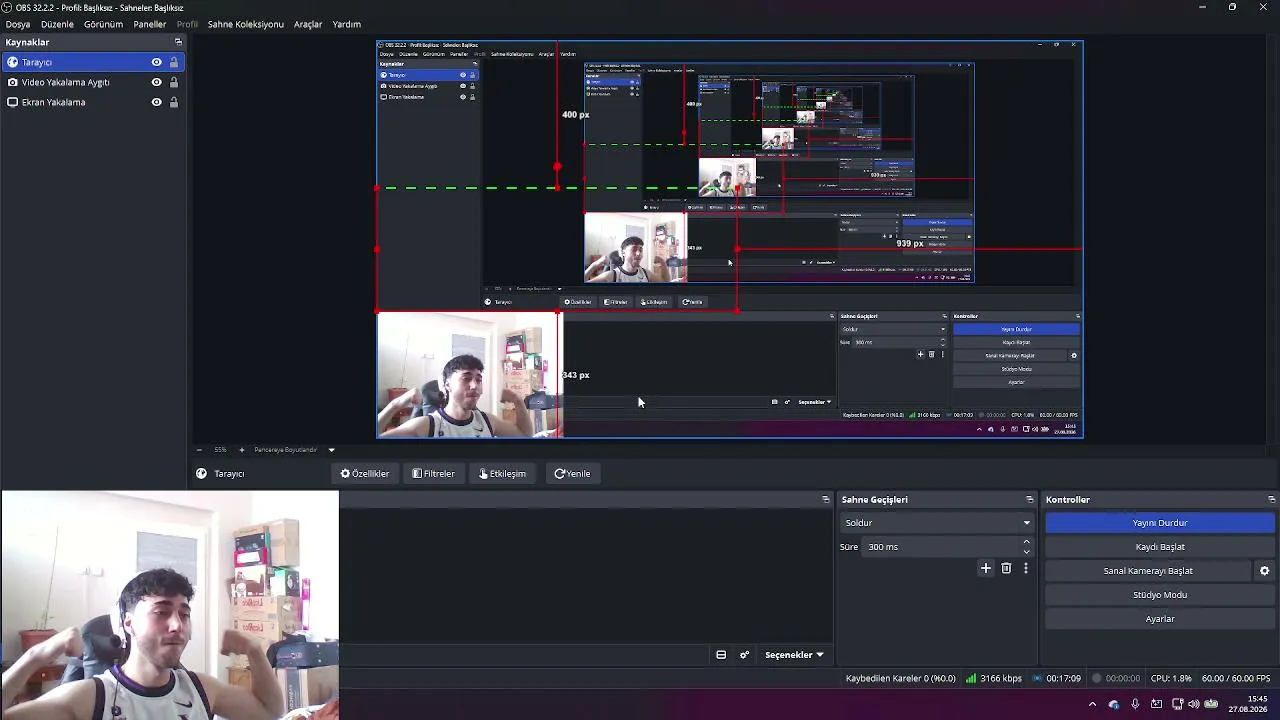1280x720 pixels.
Task: Click the 60.00 / 60.00 FPS status
Action: pos(1236,678)
